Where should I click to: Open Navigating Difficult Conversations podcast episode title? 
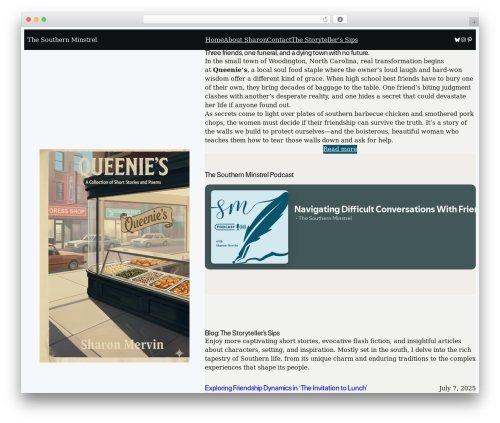[385, 209]
